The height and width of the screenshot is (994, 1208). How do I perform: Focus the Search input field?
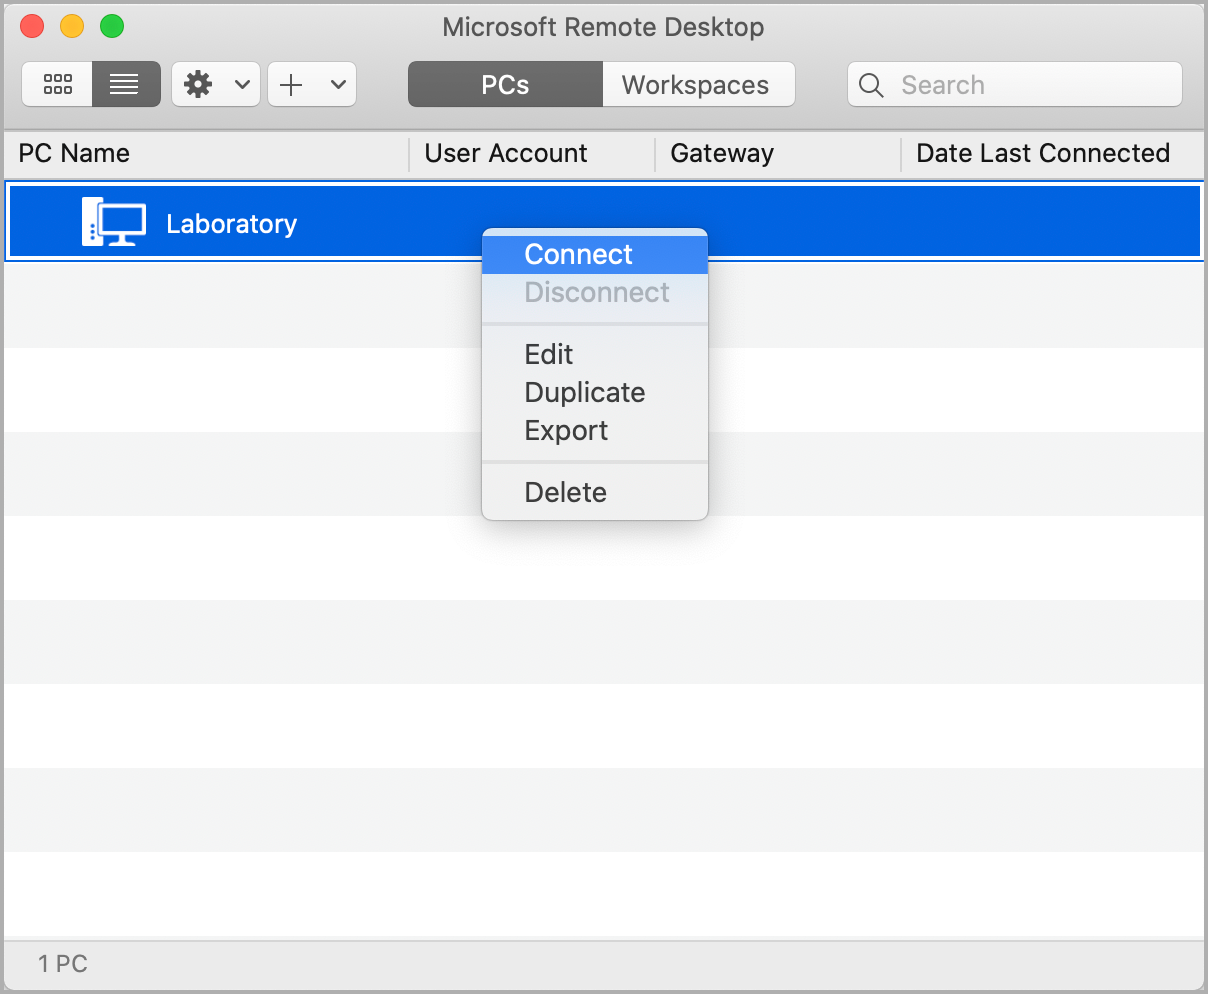click(x=1030, y=85)
